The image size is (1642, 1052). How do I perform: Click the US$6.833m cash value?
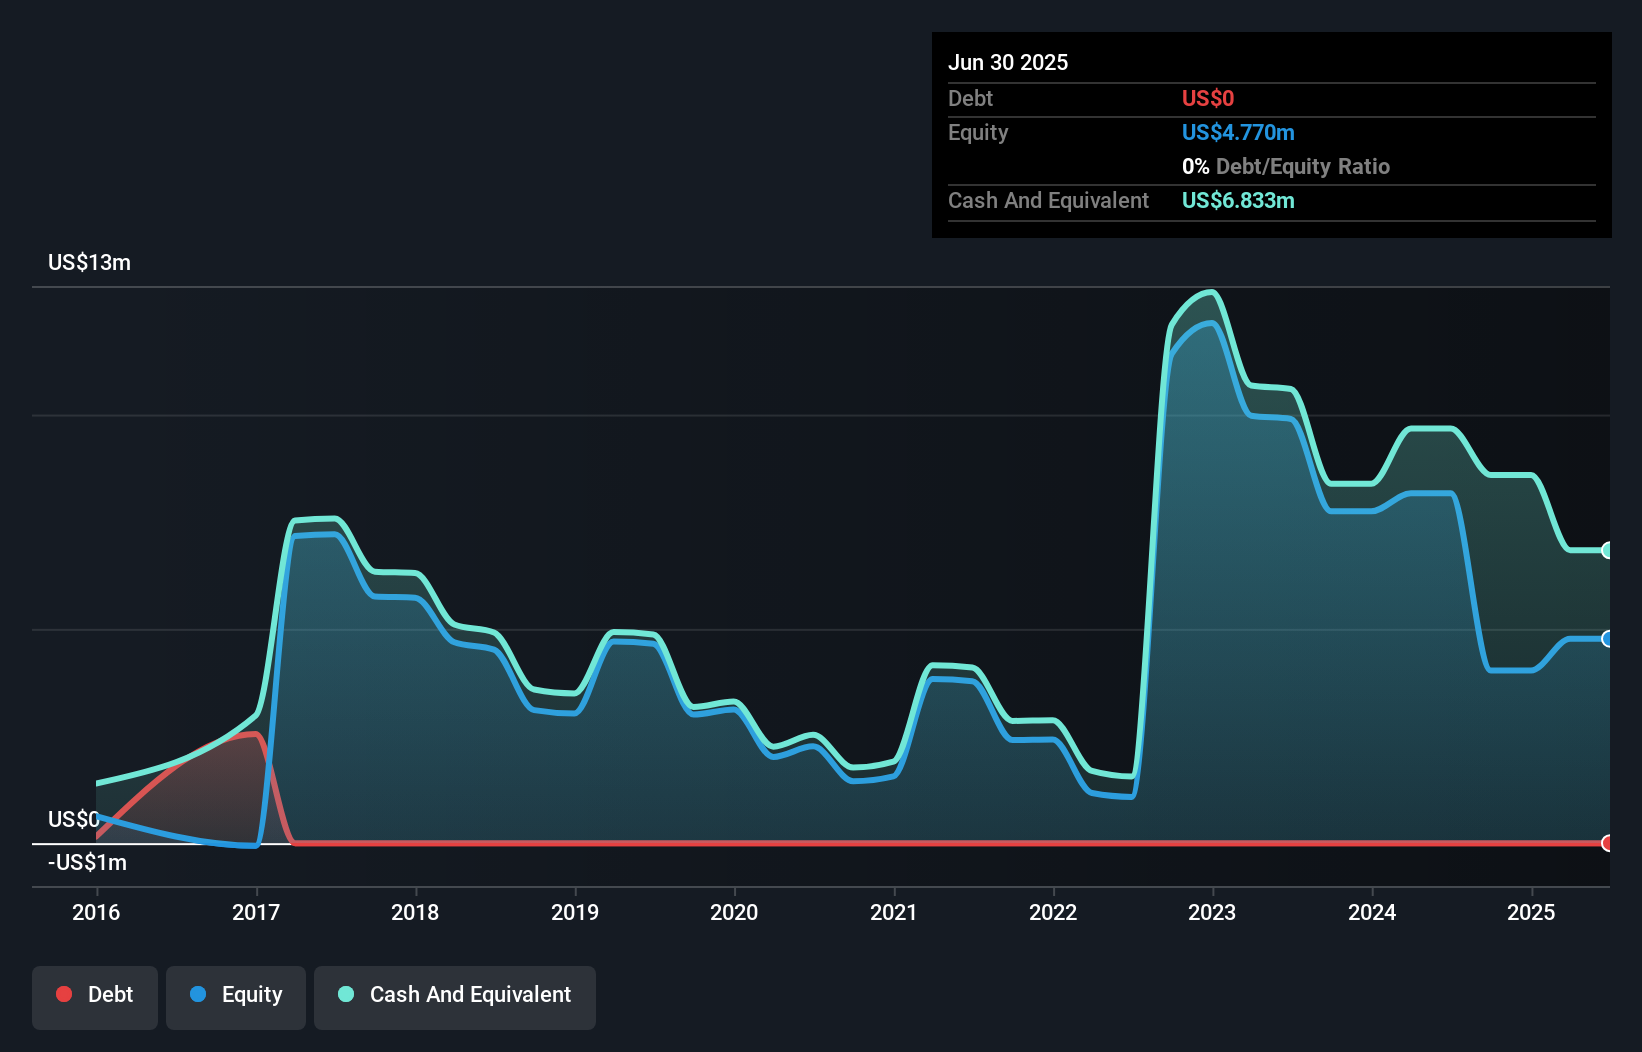click(x=1237, y=200)
